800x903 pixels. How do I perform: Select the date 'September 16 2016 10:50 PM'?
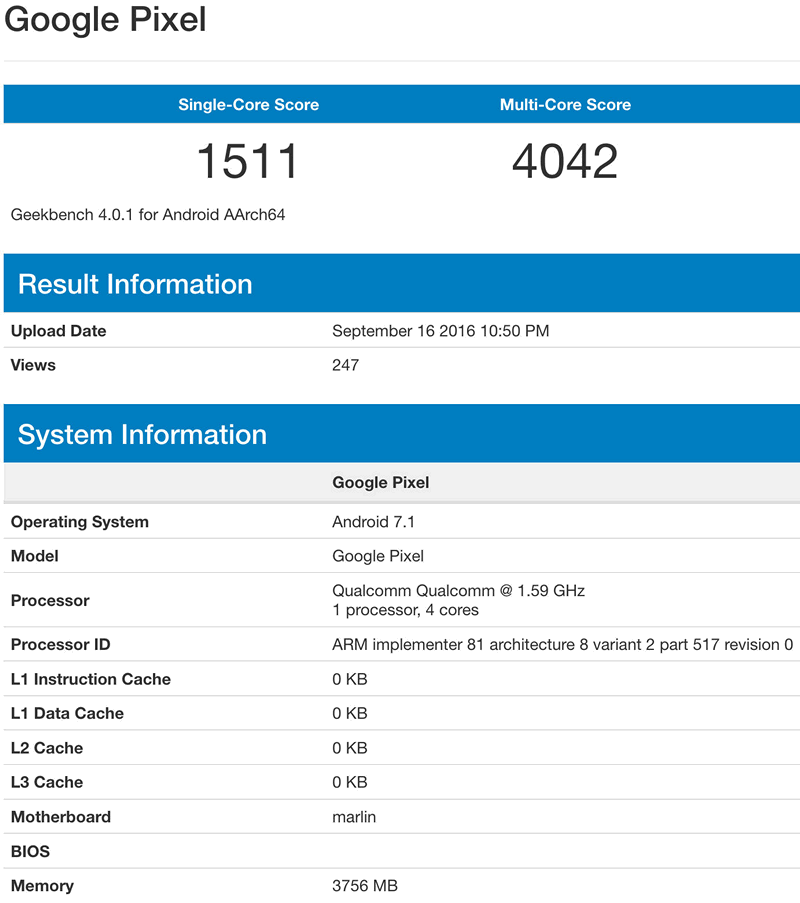(x=441, y=331)
